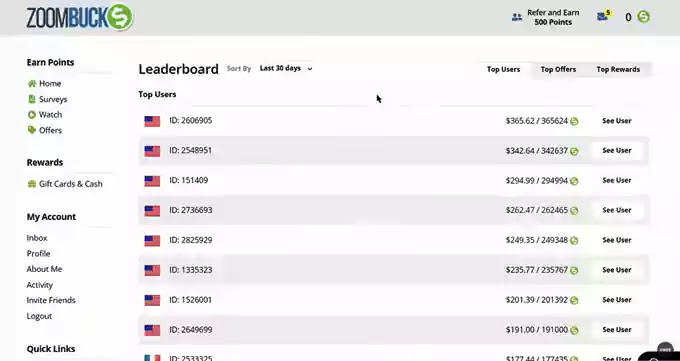Click the flag beside ID: 1335323

coord(152,270)
